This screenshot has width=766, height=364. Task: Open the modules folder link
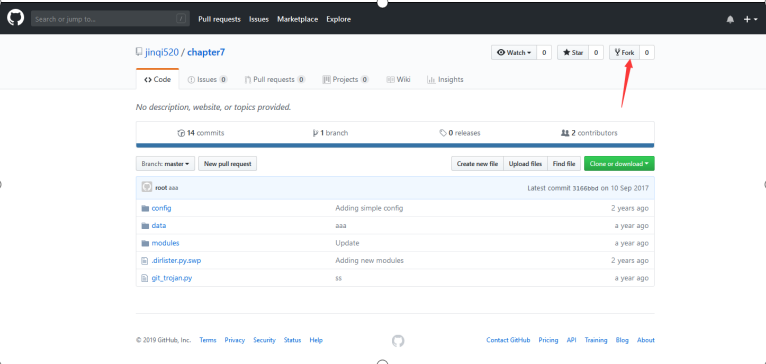click(166, 243)
